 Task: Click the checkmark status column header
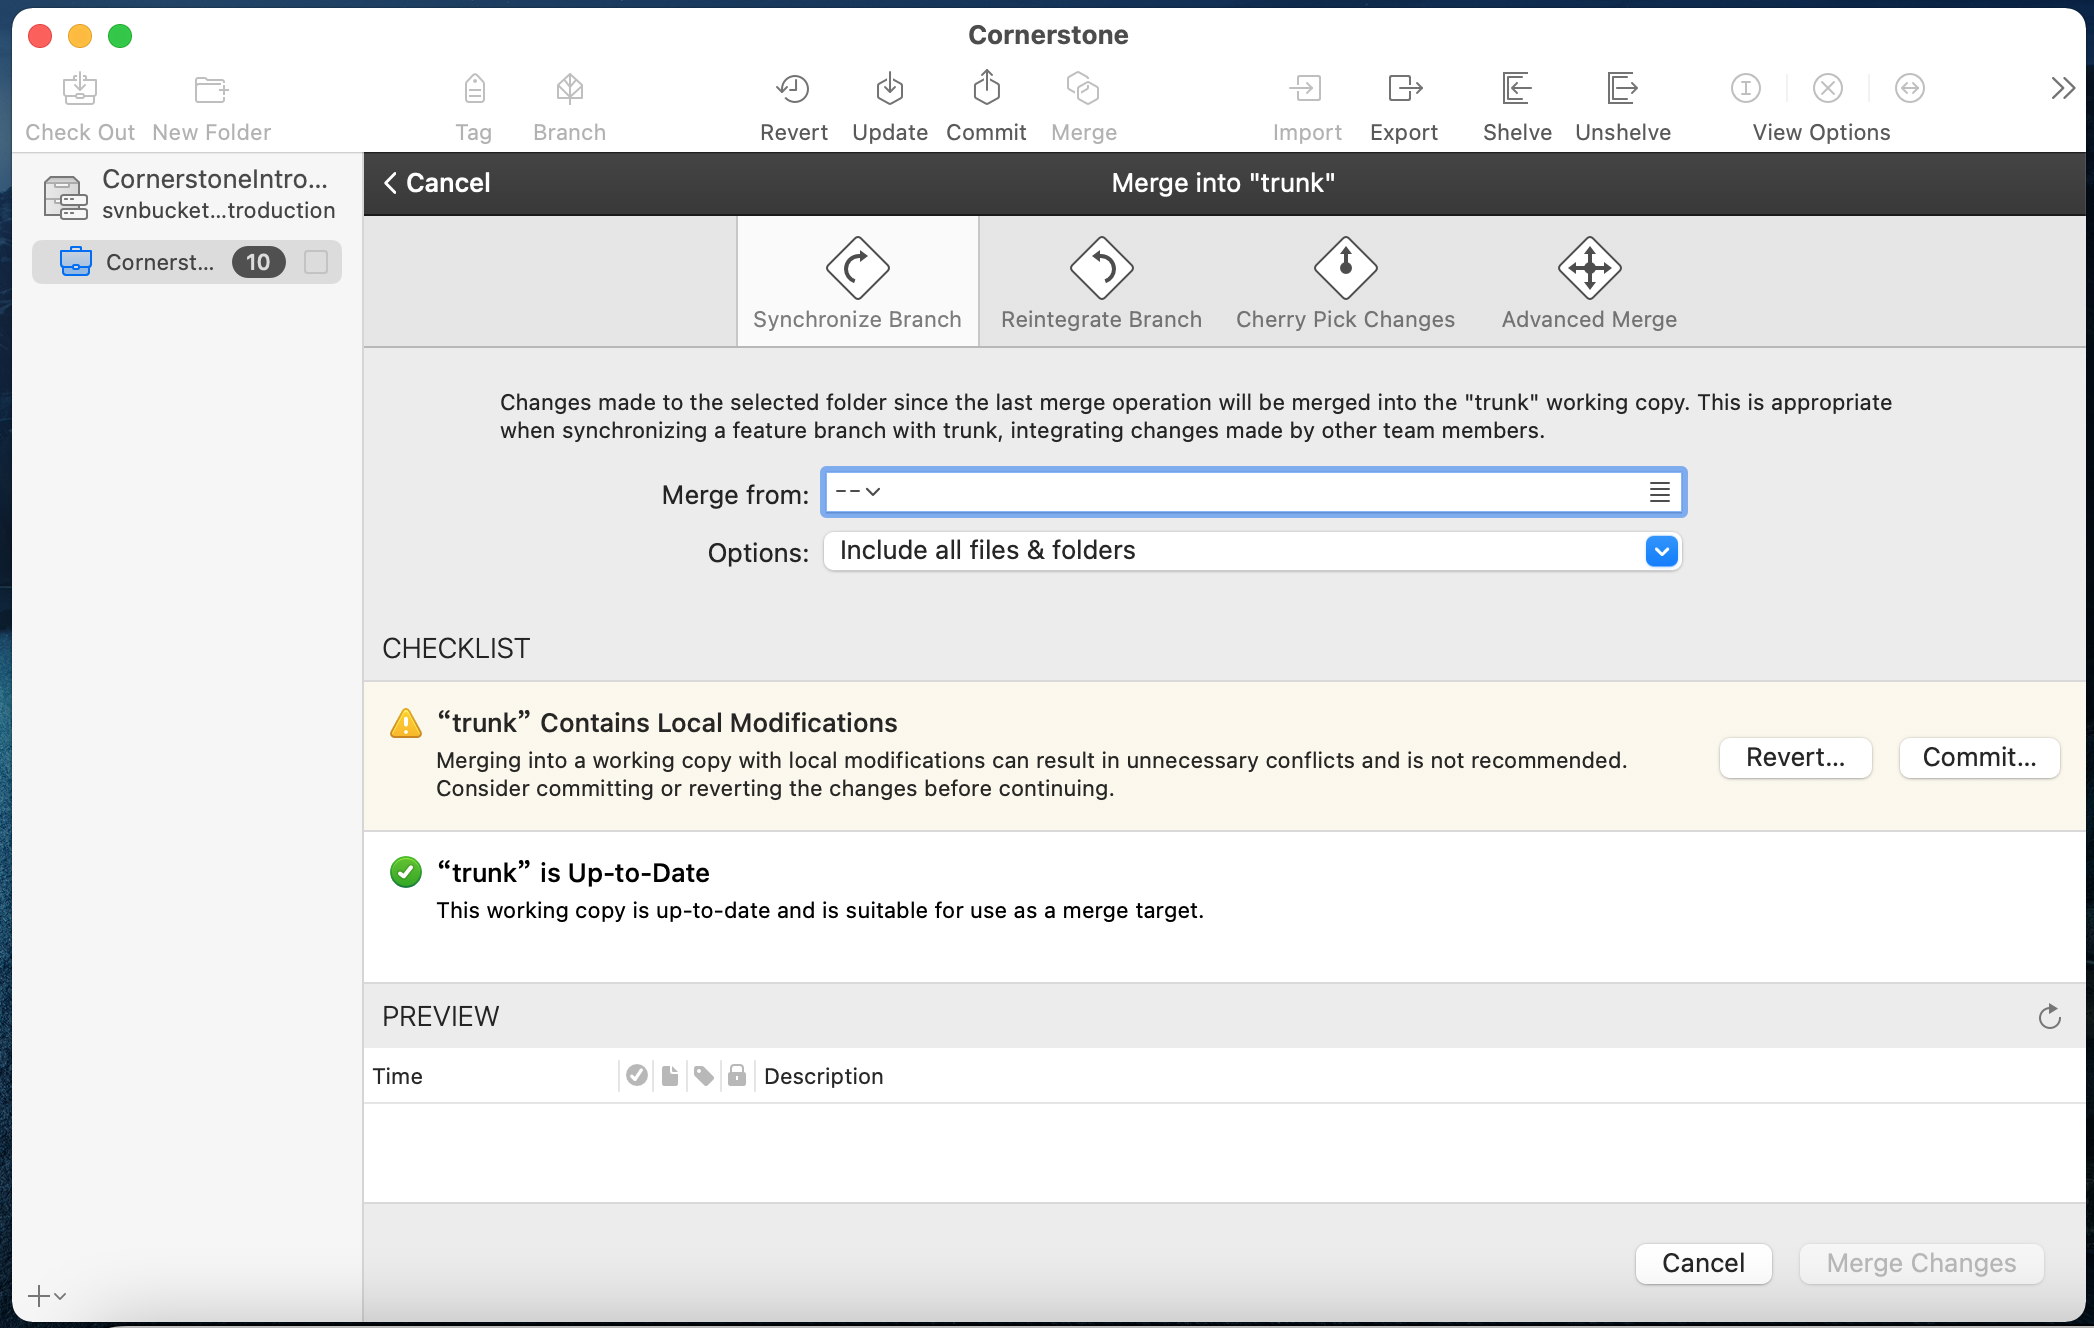click(x=637, y=1076)
